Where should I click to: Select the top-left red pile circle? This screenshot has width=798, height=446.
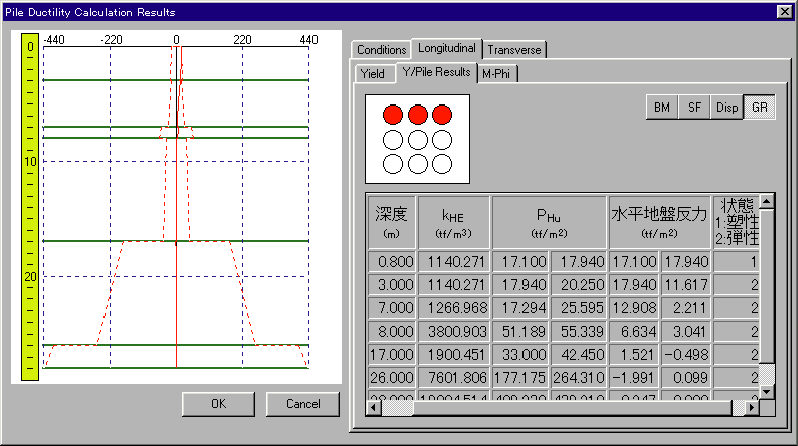click(393, 114)
